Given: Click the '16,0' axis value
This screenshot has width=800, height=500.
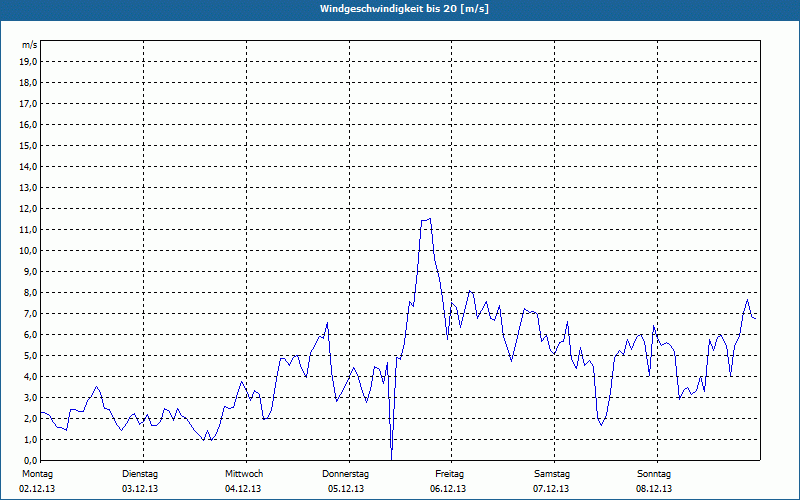Looking at the screenshot, I should pos(29,124).
